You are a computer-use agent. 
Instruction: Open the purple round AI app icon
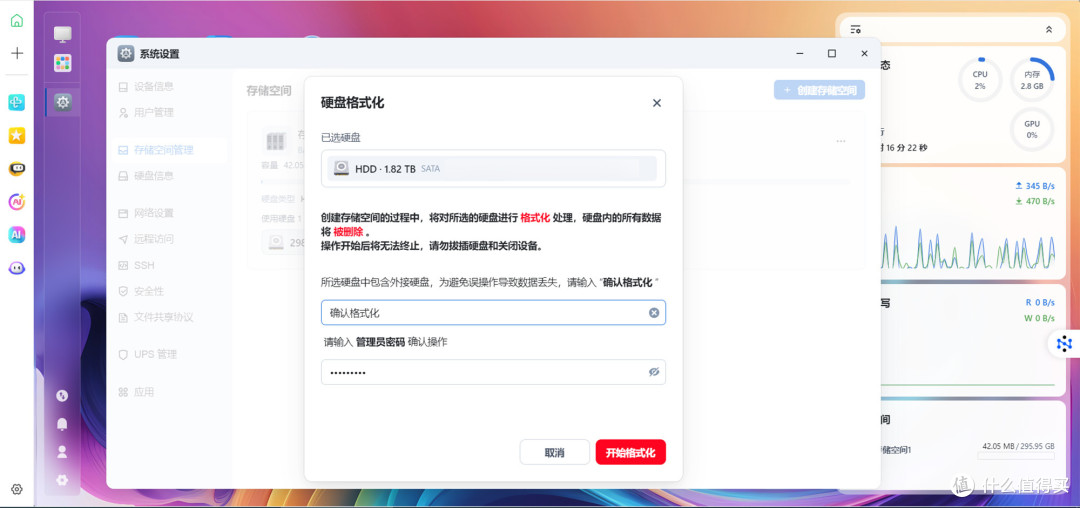coord(17,202)
